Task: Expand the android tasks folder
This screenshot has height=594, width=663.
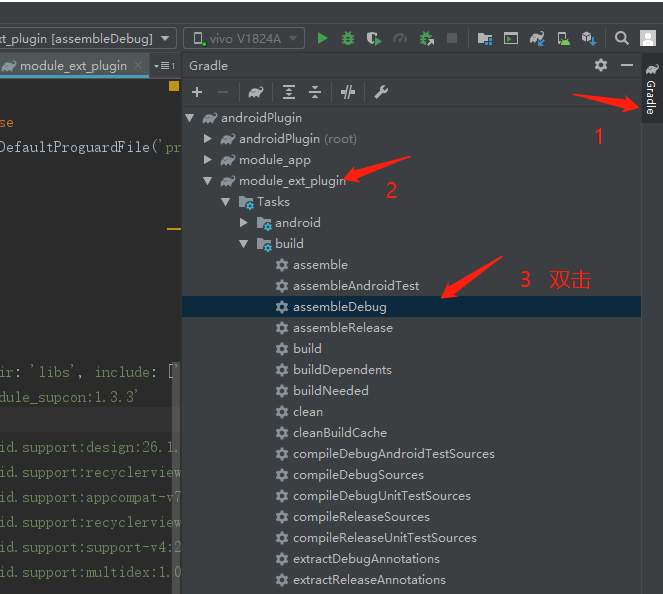Action: (x=244, y=222)
